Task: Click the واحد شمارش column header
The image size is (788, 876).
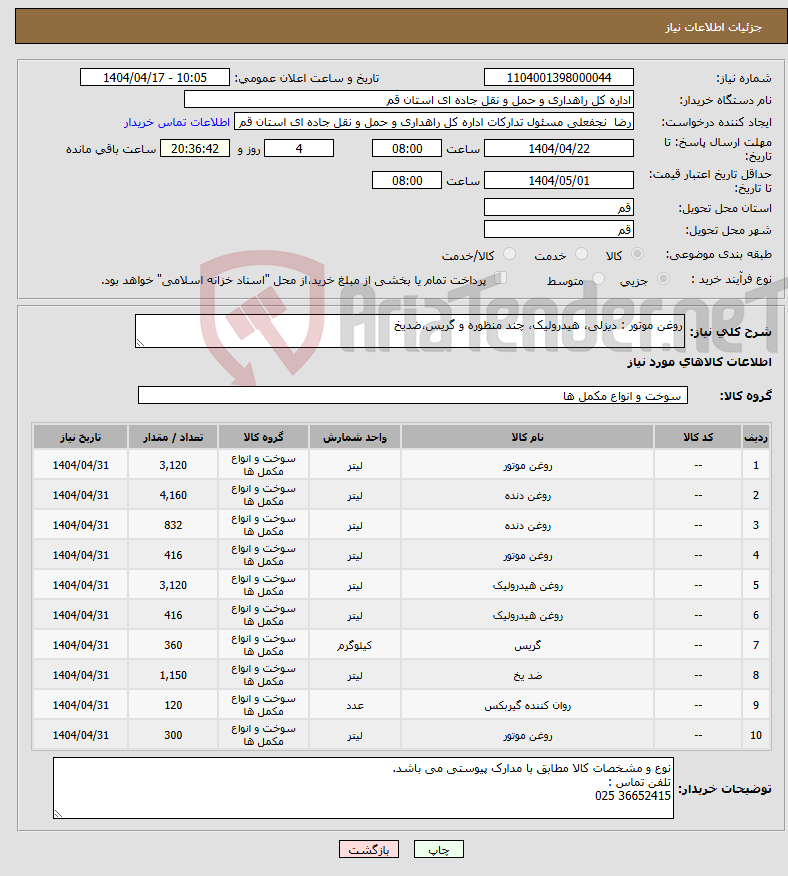Action: click(x=355, y=437)
